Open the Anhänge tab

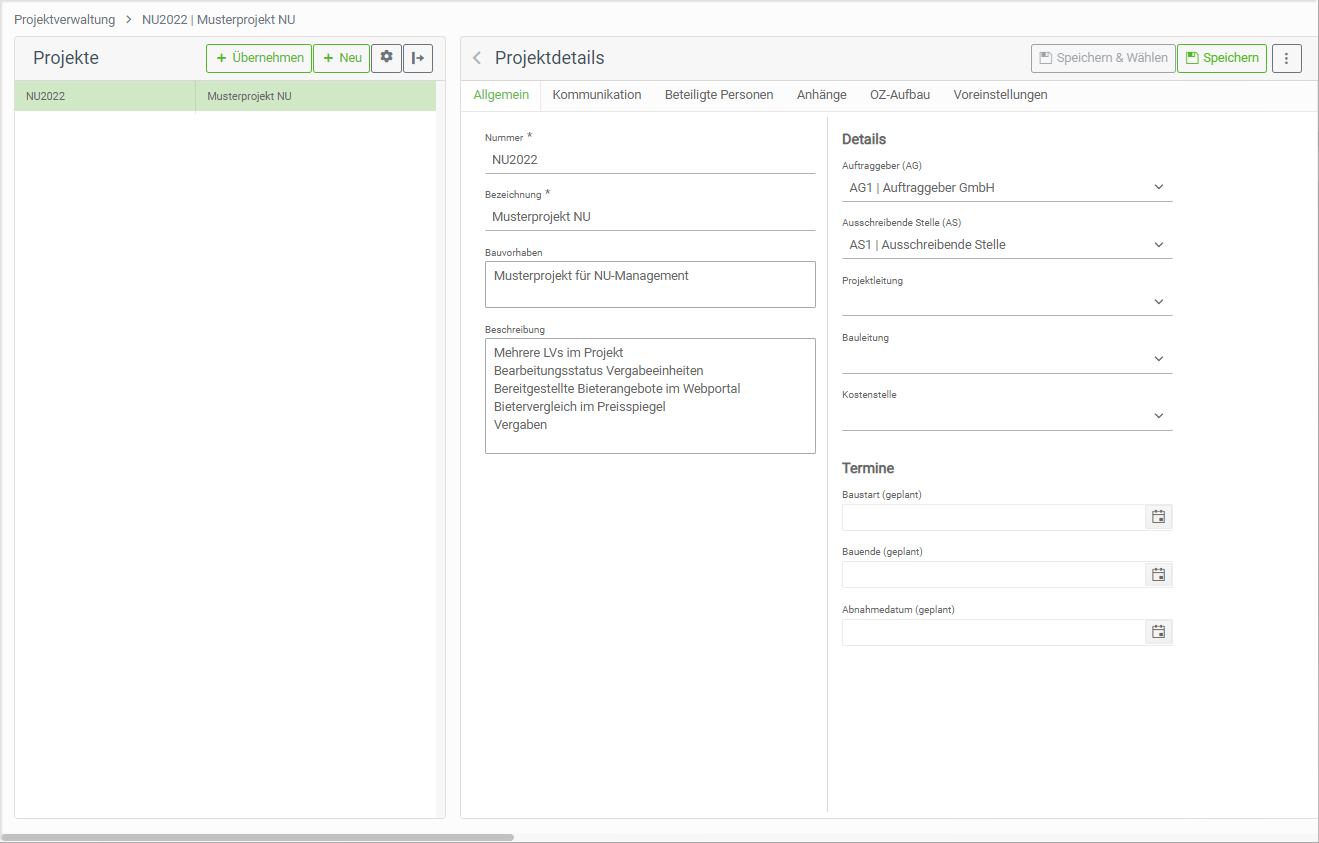tap(822, 95)
